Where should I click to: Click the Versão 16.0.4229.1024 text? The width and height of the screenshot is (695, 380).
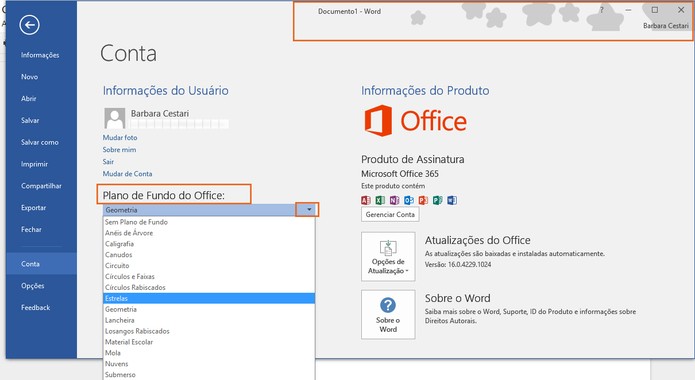(458, 264)
